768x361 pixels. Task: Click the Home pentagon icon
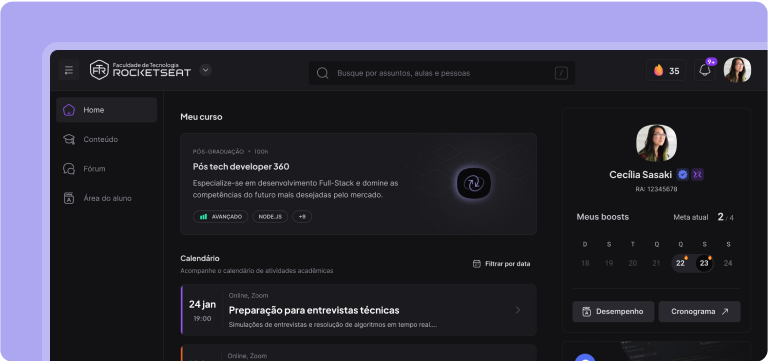coord(69,110)
